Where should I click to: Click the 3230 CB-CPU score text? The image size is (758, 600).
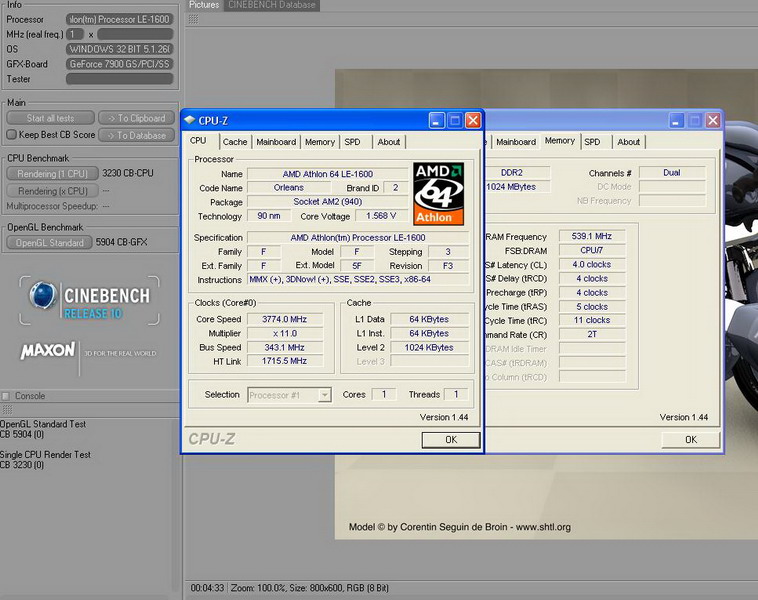tap(128, 173)
